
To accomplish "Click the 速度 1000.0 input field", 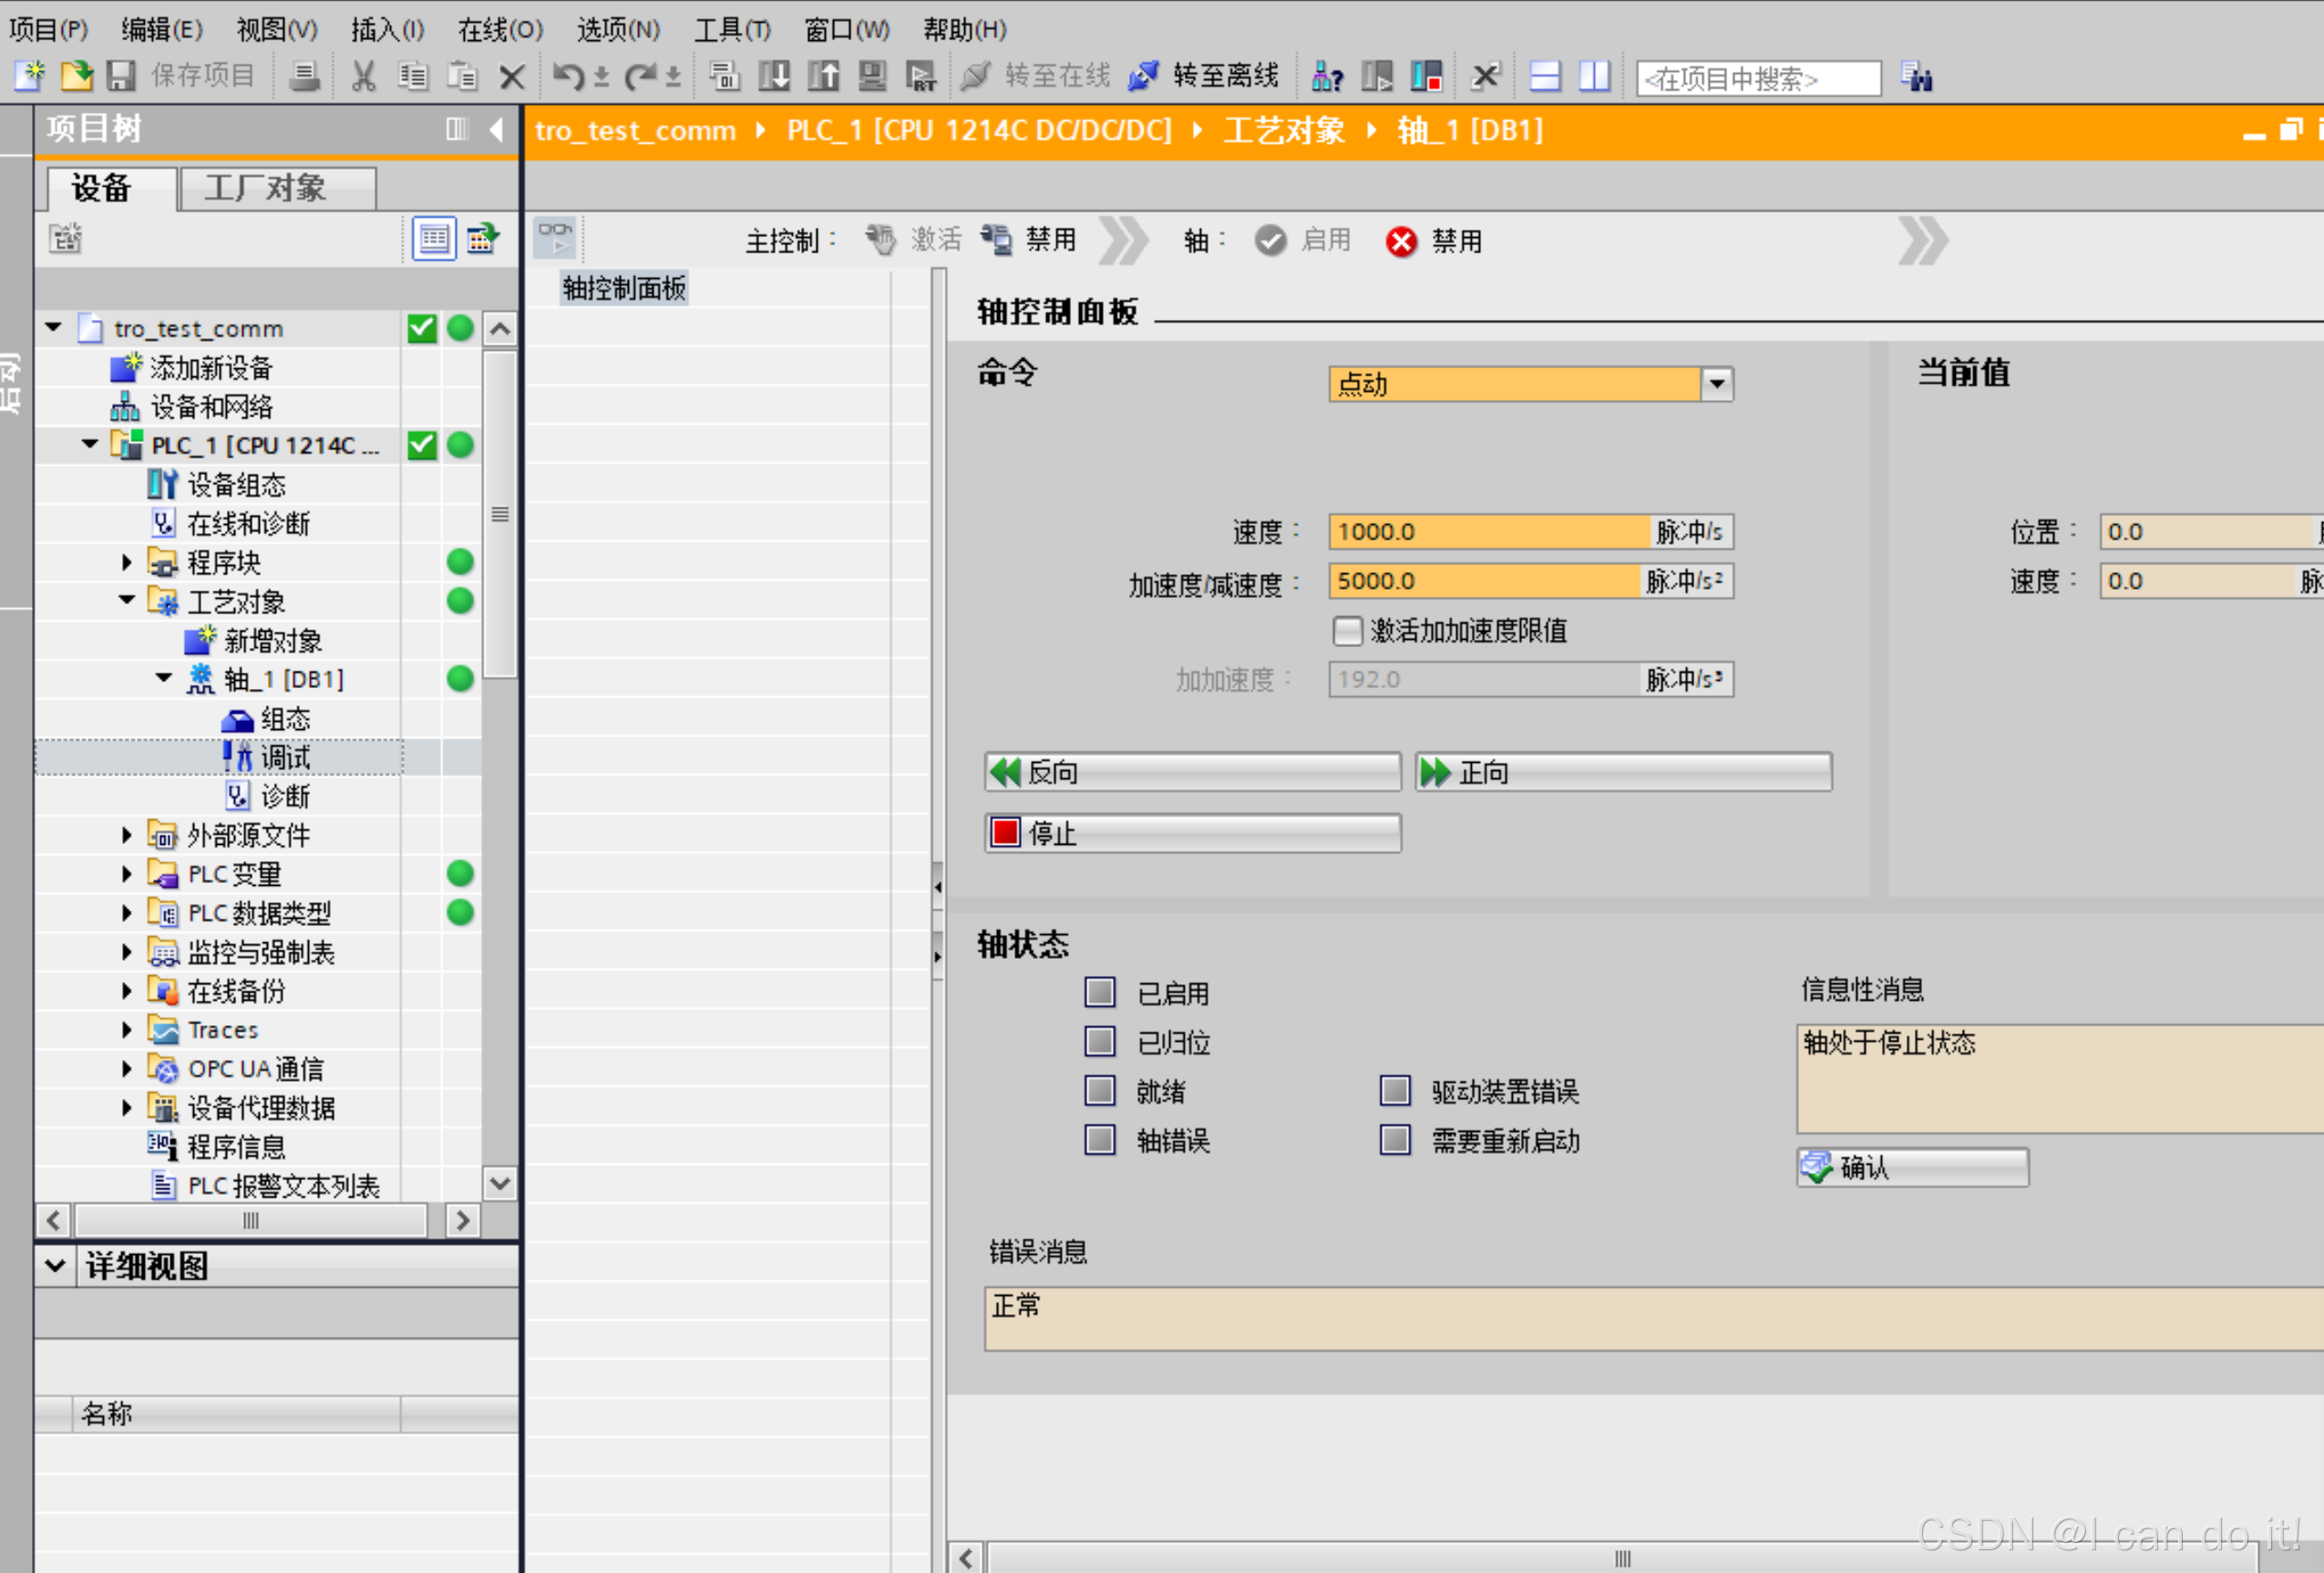I will 1486,532.
